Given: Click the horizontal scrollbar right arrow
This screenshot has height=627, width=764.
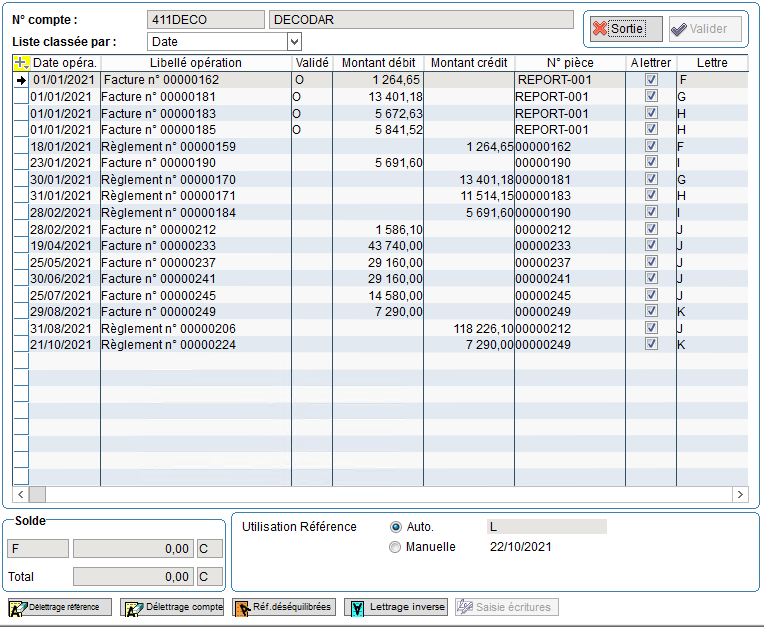Looking at the screenshot, I should (740, 494).
